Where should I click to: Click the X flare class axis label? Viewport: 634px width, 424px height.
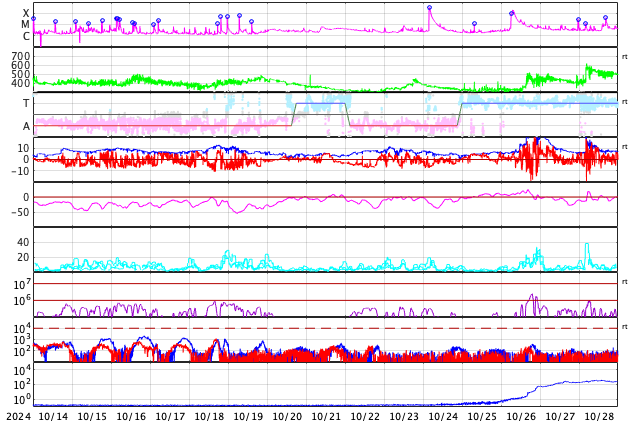click(26, 13)
